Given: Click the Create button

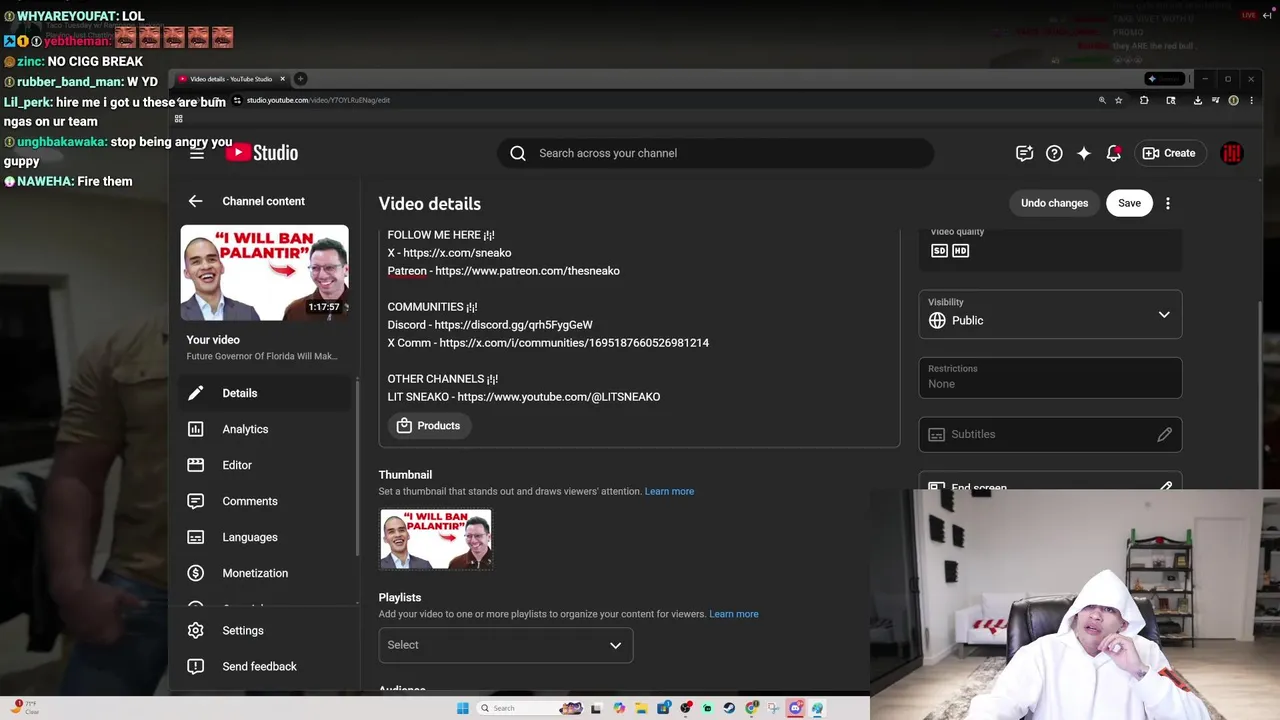Looking at the screenshot, I should 1169,153.
